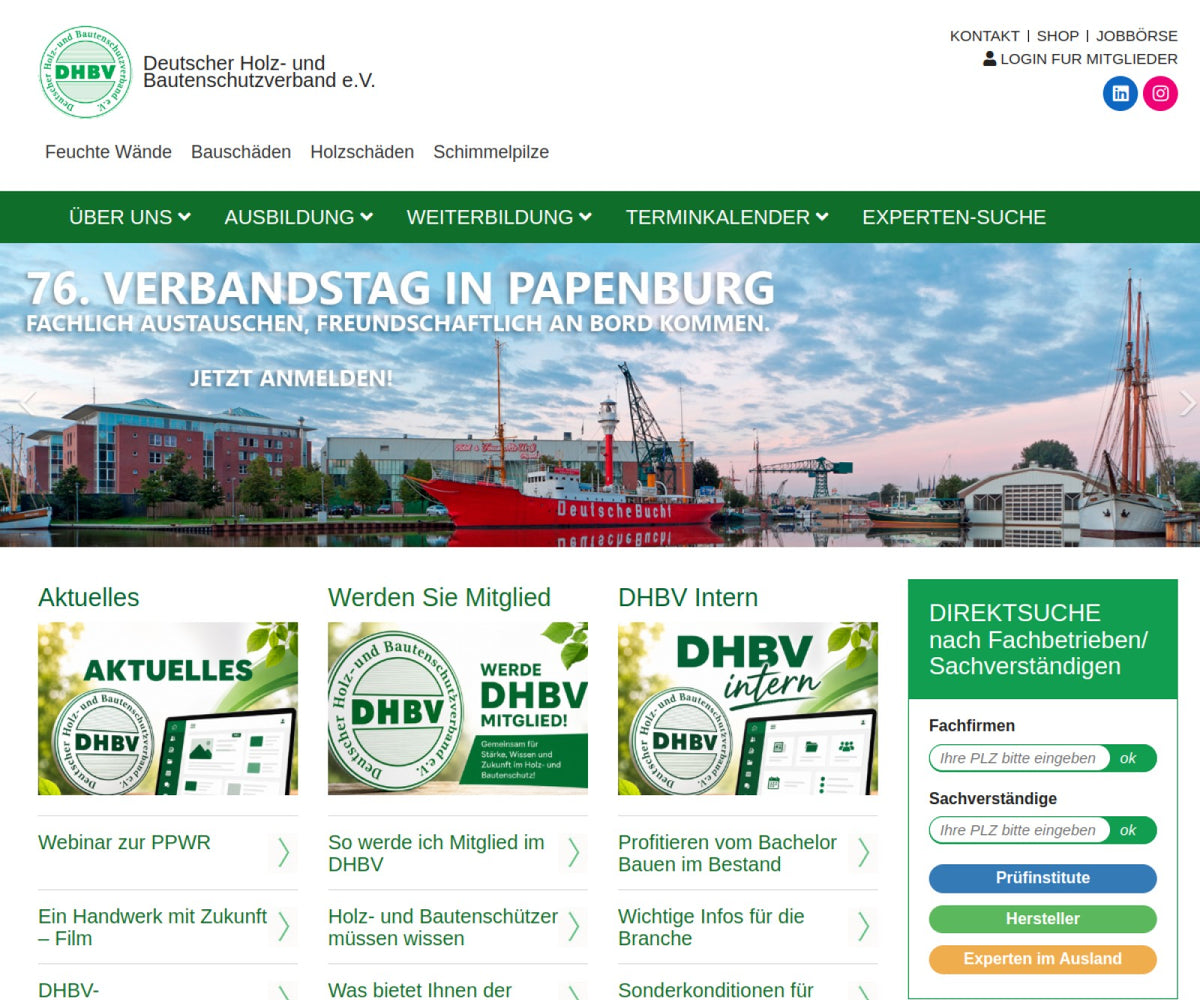
Task: Click arrow next to Ein Handwerk mit Zukunft
Action: (283, 926)
